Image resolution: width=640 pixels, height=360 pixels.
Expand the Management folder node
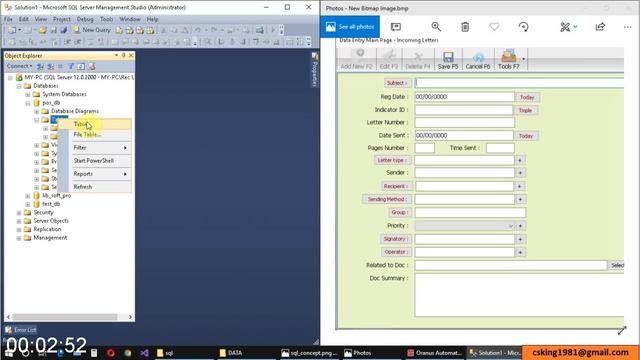point(19,238)
